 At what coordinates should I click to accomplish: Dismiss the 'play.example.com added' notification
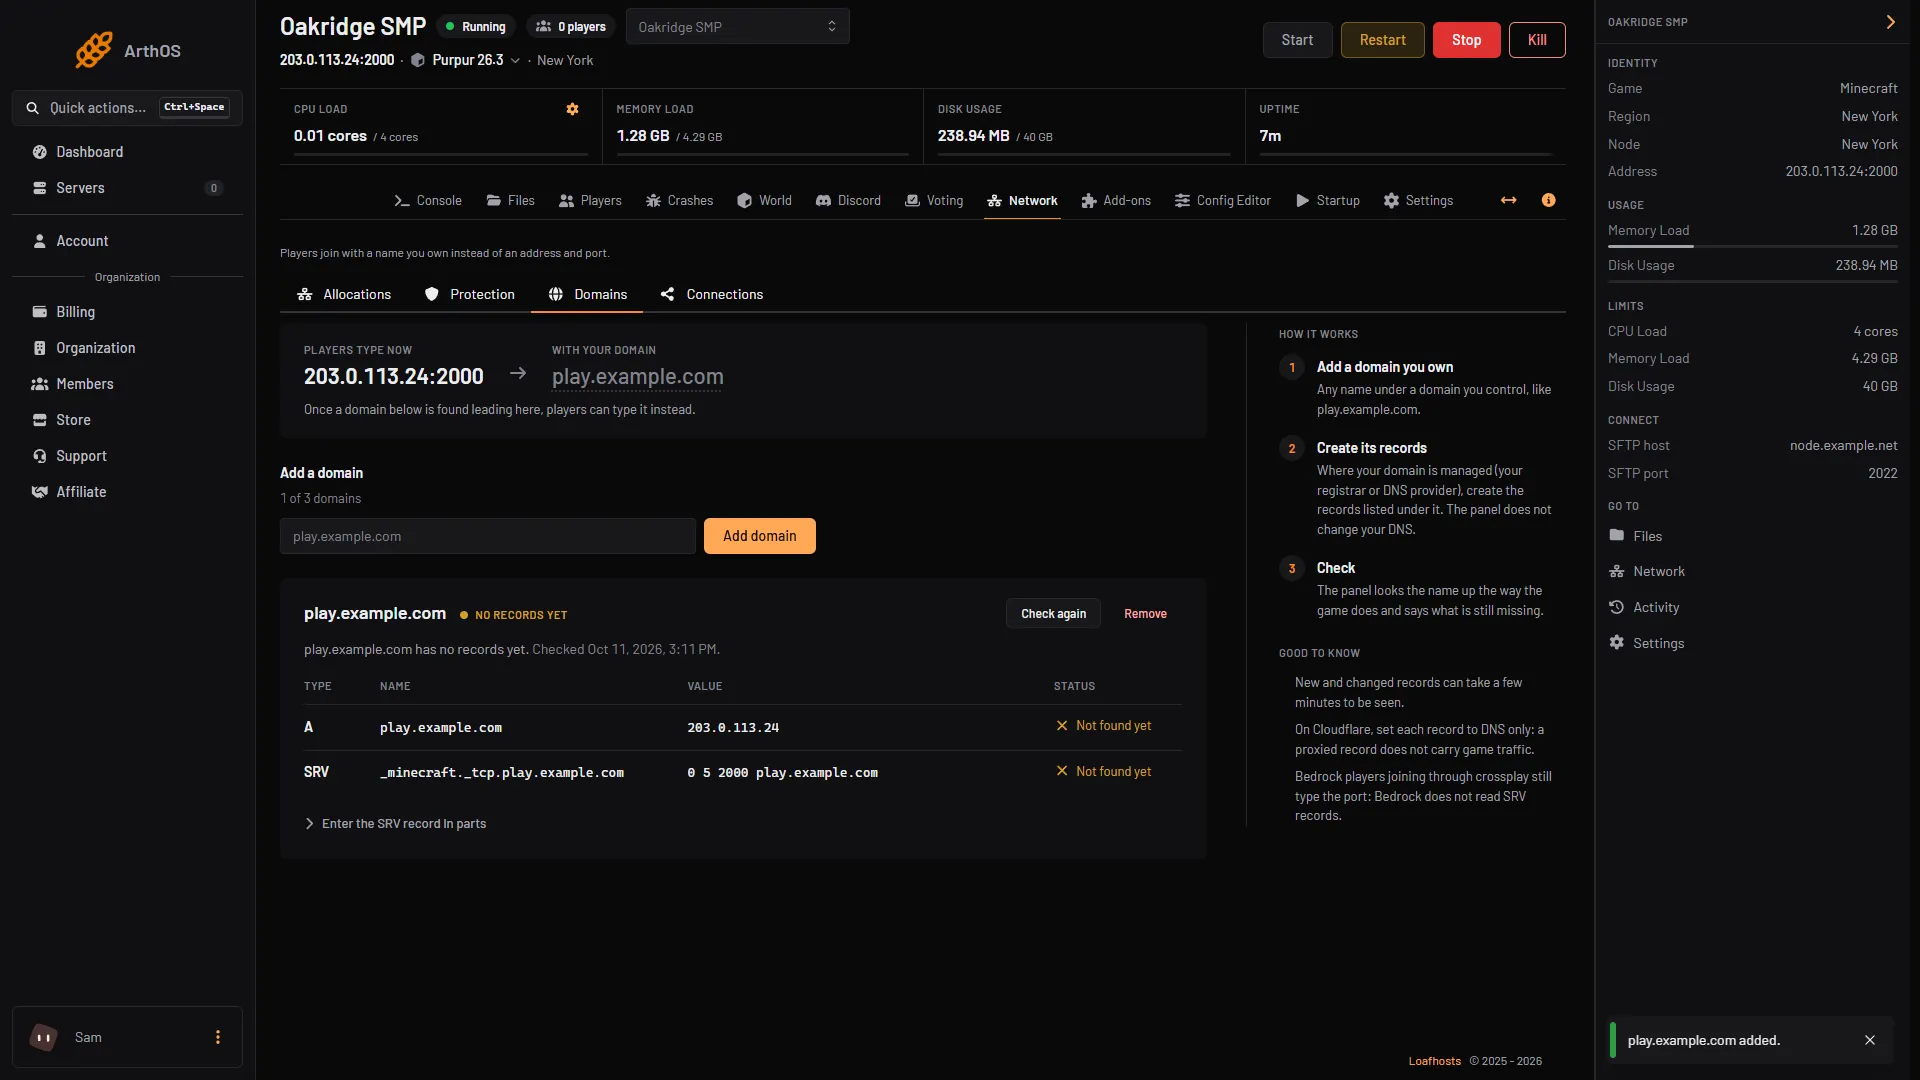coord(1870,1040)
